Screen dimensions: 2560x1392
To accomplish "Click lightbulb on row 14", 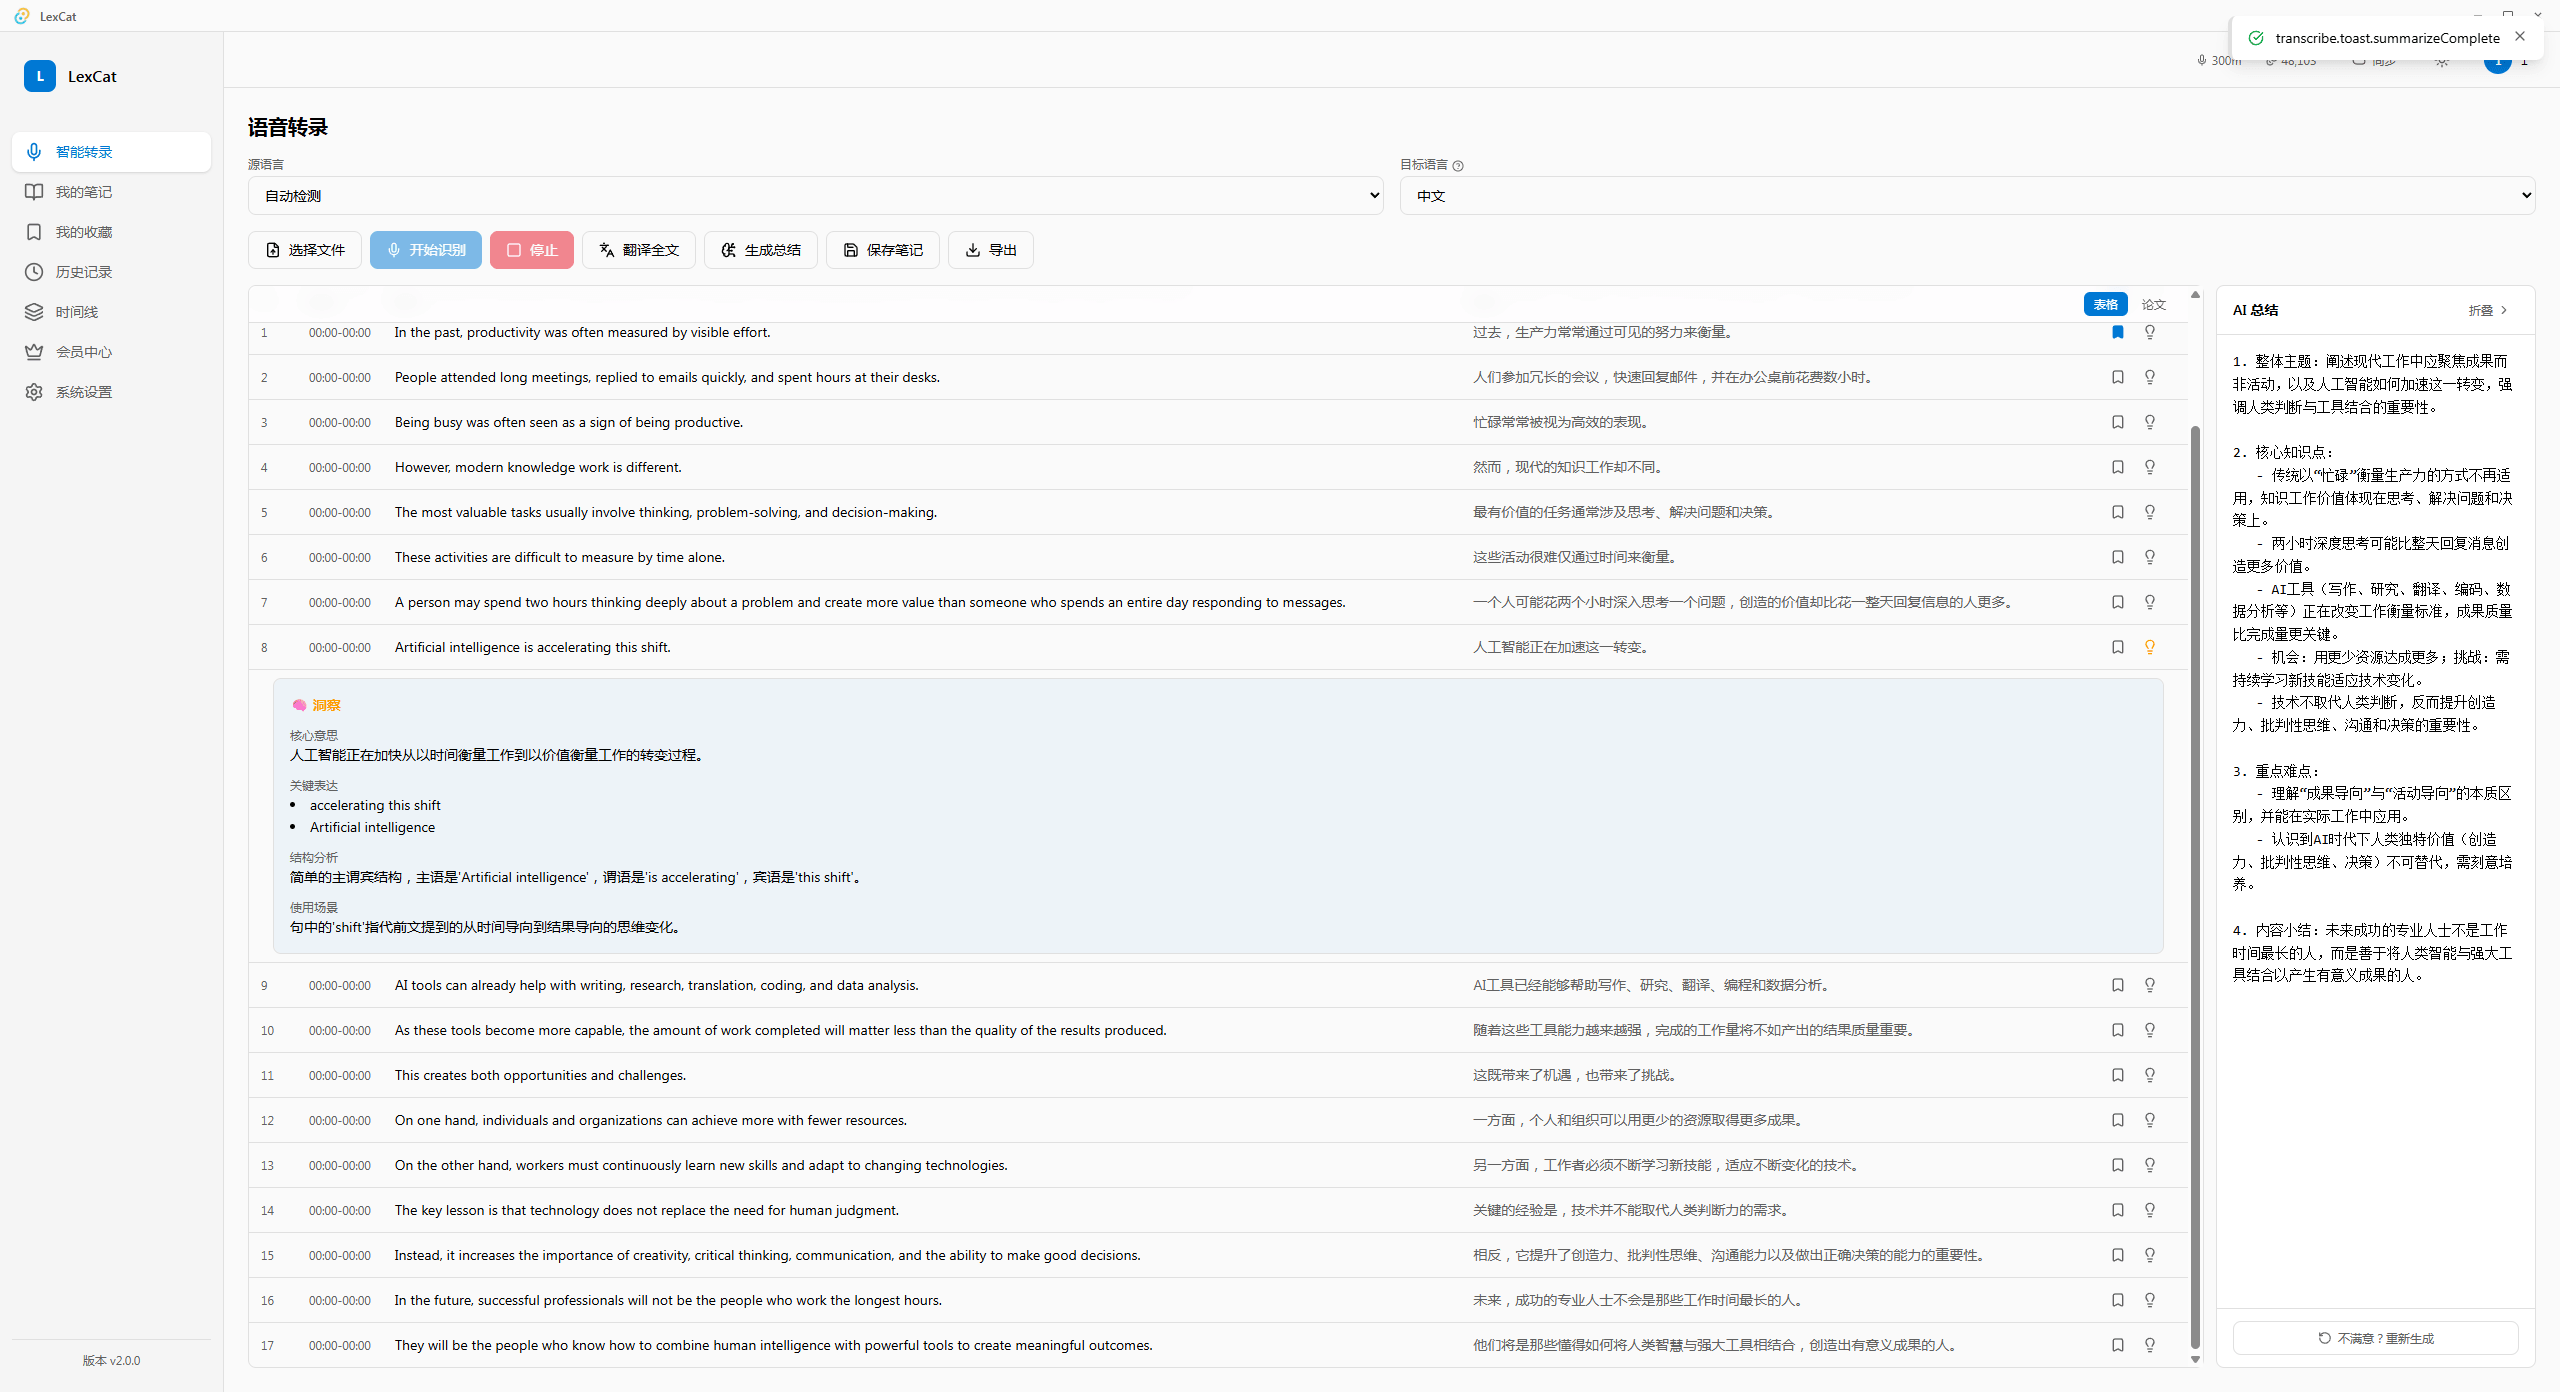I will click(x=2149, y=1210).
